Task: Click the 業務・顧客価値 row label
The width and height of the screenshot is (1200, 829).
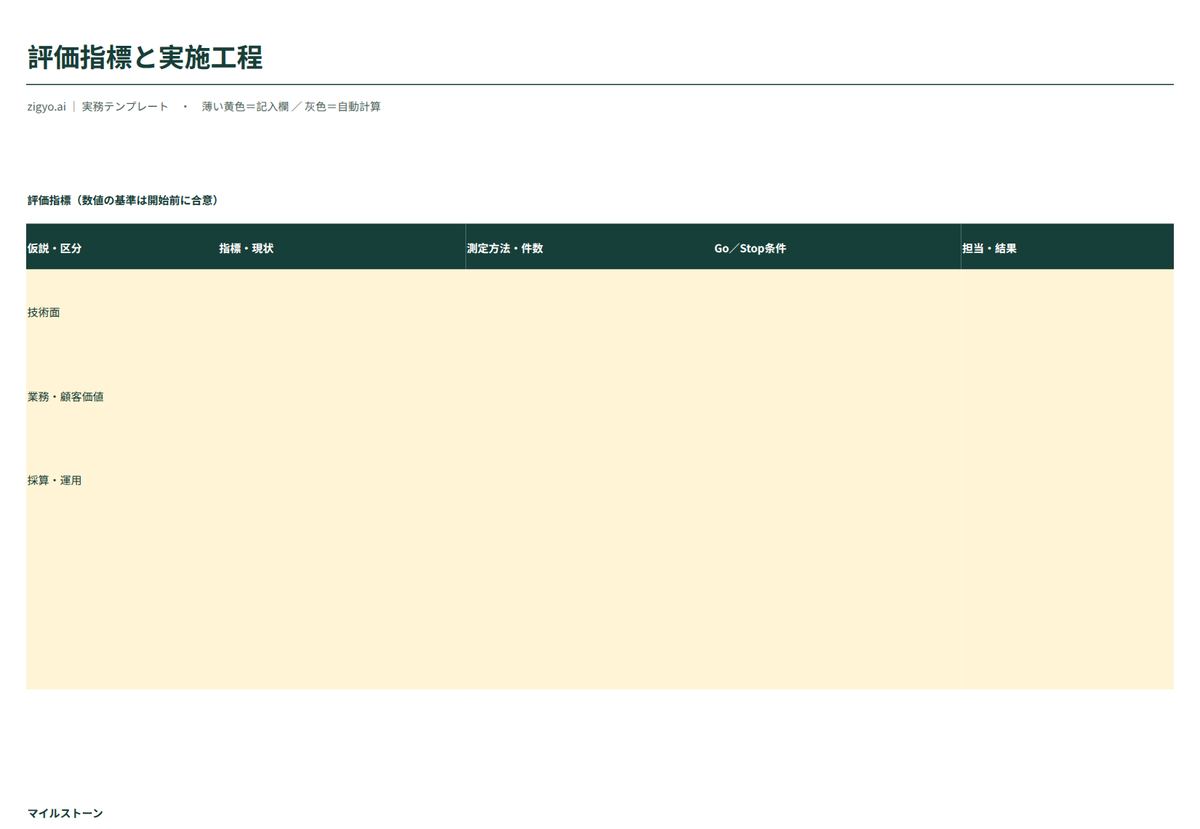Action: click(x=65, y=396)
